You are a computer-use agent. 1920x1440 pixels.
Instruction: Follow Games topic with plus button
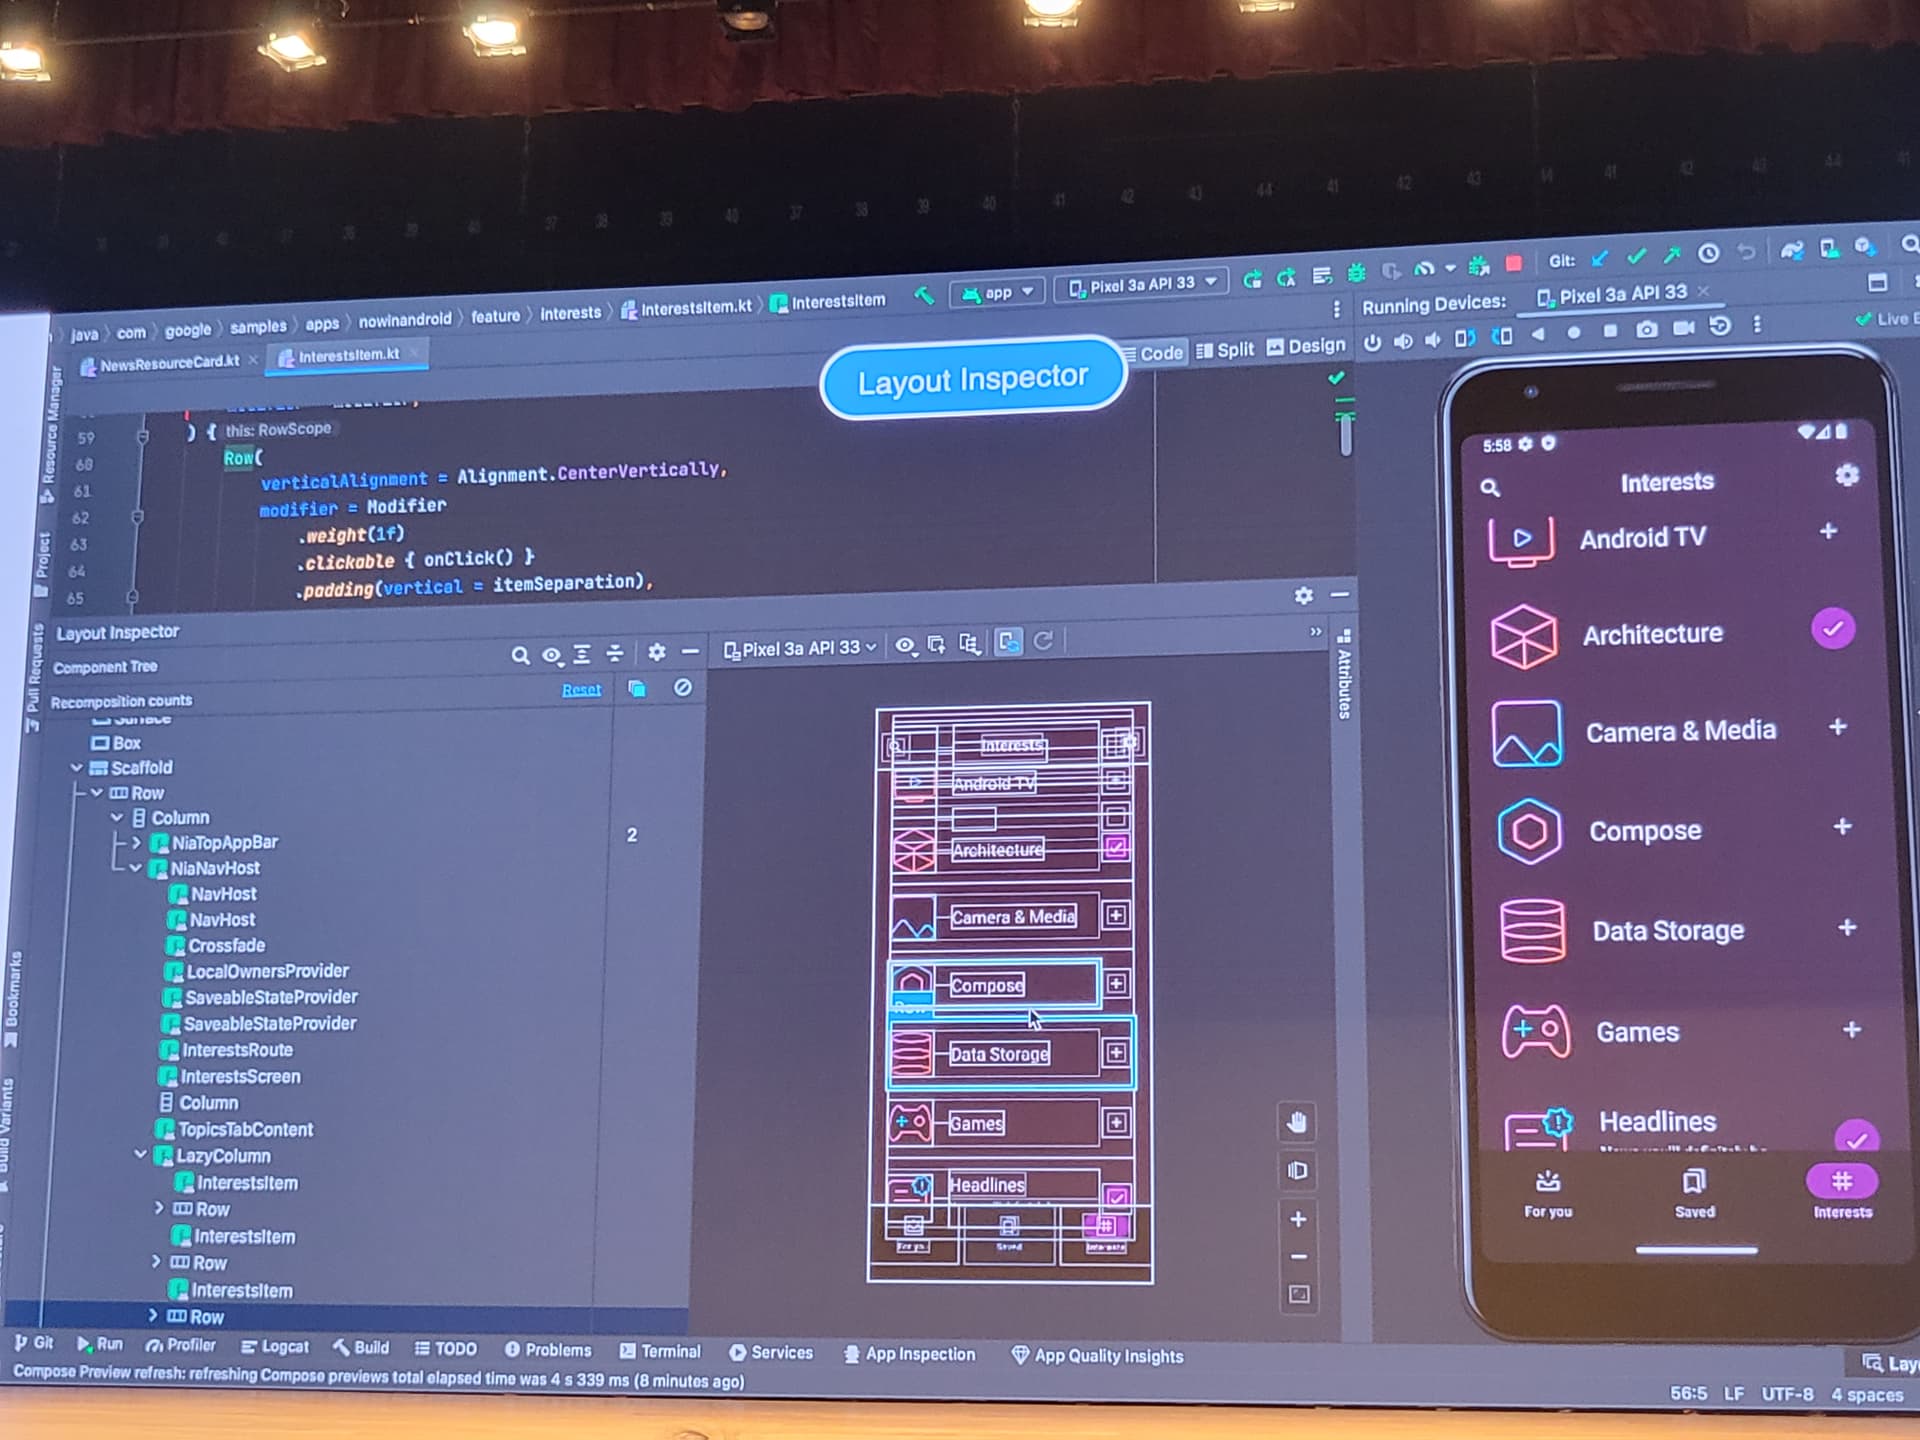click(1852, 1029)
